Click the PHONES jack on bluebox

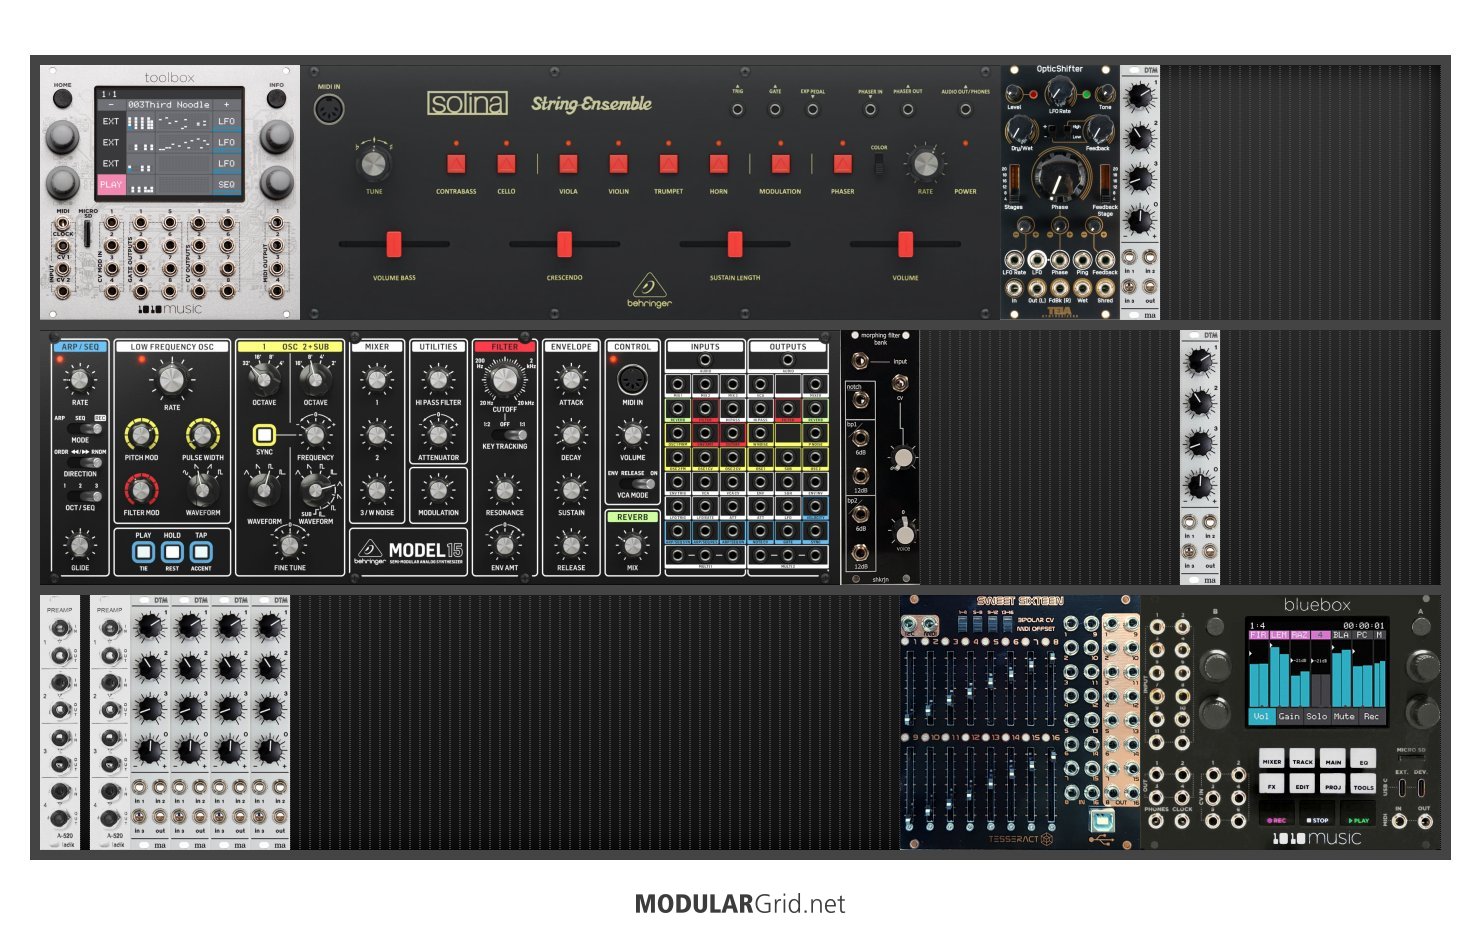pos(1156,821)
